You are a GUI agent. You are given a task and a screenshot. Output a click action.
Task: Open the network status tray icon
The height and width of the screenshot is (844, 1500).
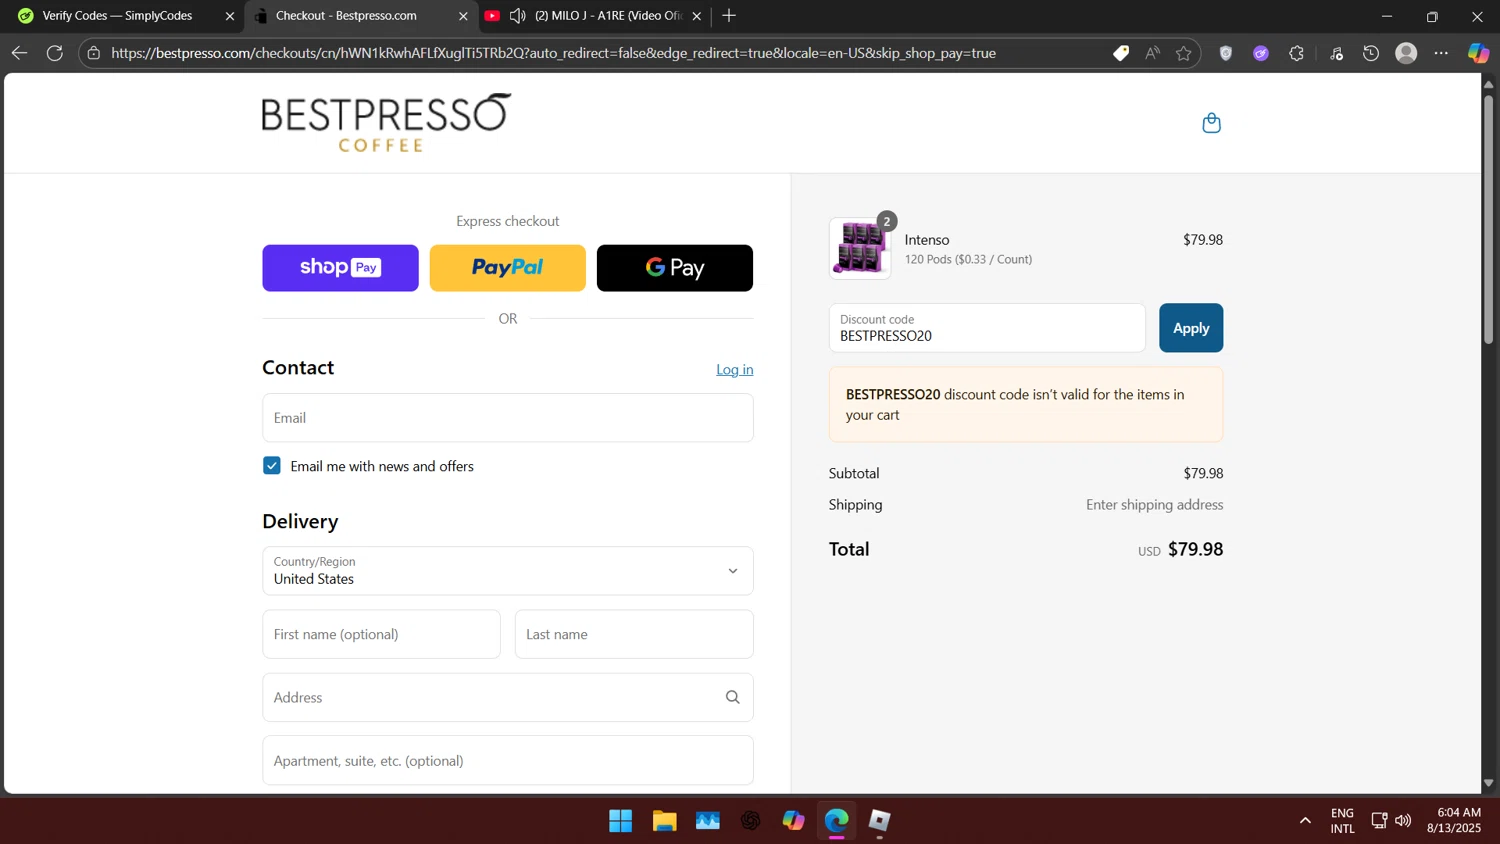click(x=1379, y=821)
